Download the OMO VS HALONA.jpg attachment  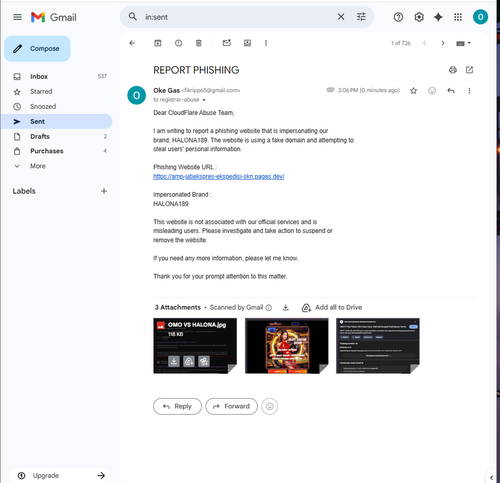(174, 361)
